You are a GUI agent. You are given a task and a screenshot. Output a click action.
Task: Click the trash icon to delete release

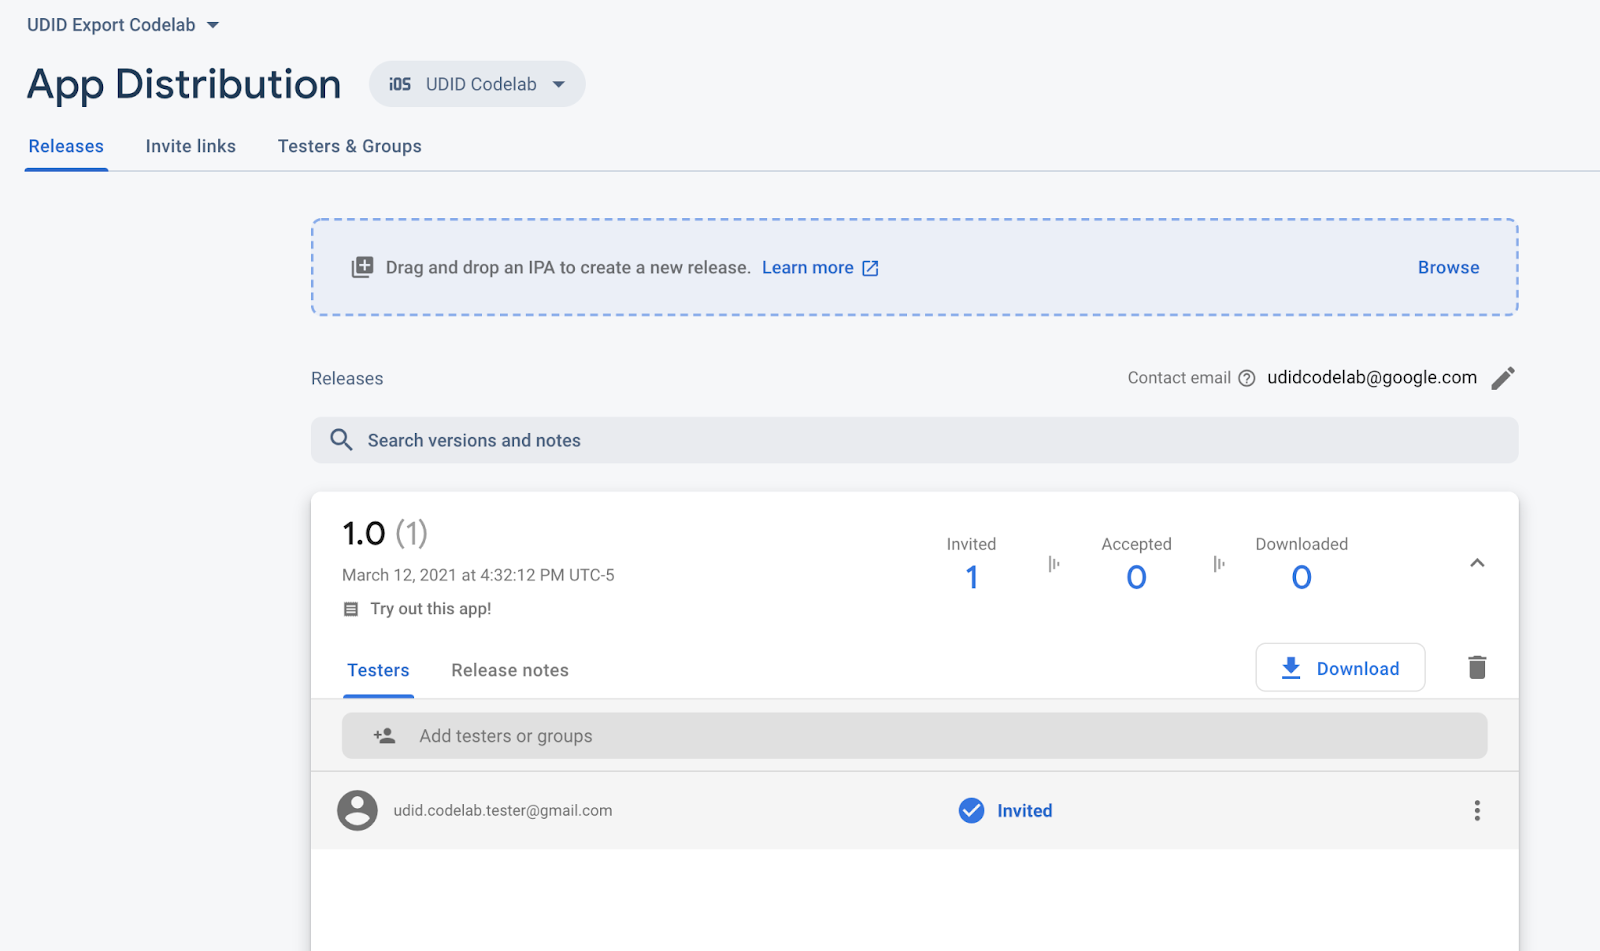point(1476,667)
